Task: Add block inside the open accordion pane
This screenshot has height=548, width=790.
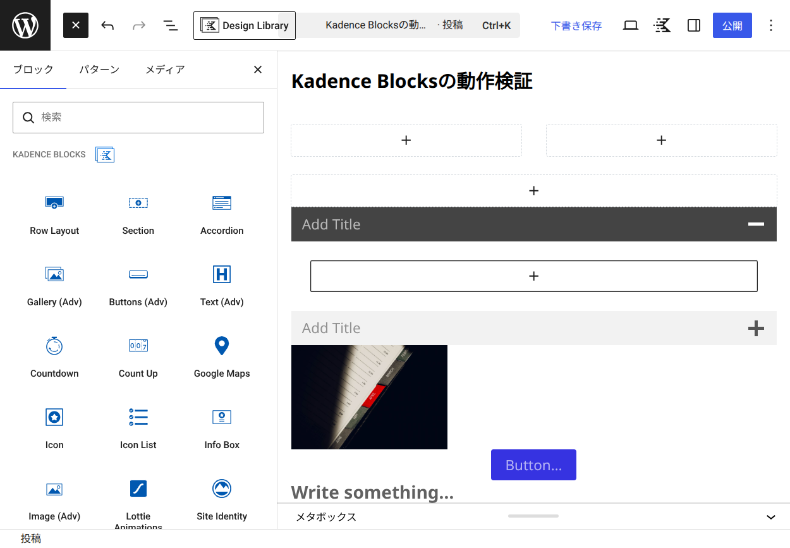Action: pos(534,276)
